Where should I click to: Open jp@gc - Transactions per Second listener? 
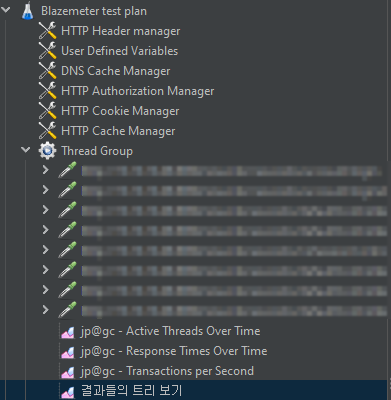pyautogui.click(x=167, y=371)
